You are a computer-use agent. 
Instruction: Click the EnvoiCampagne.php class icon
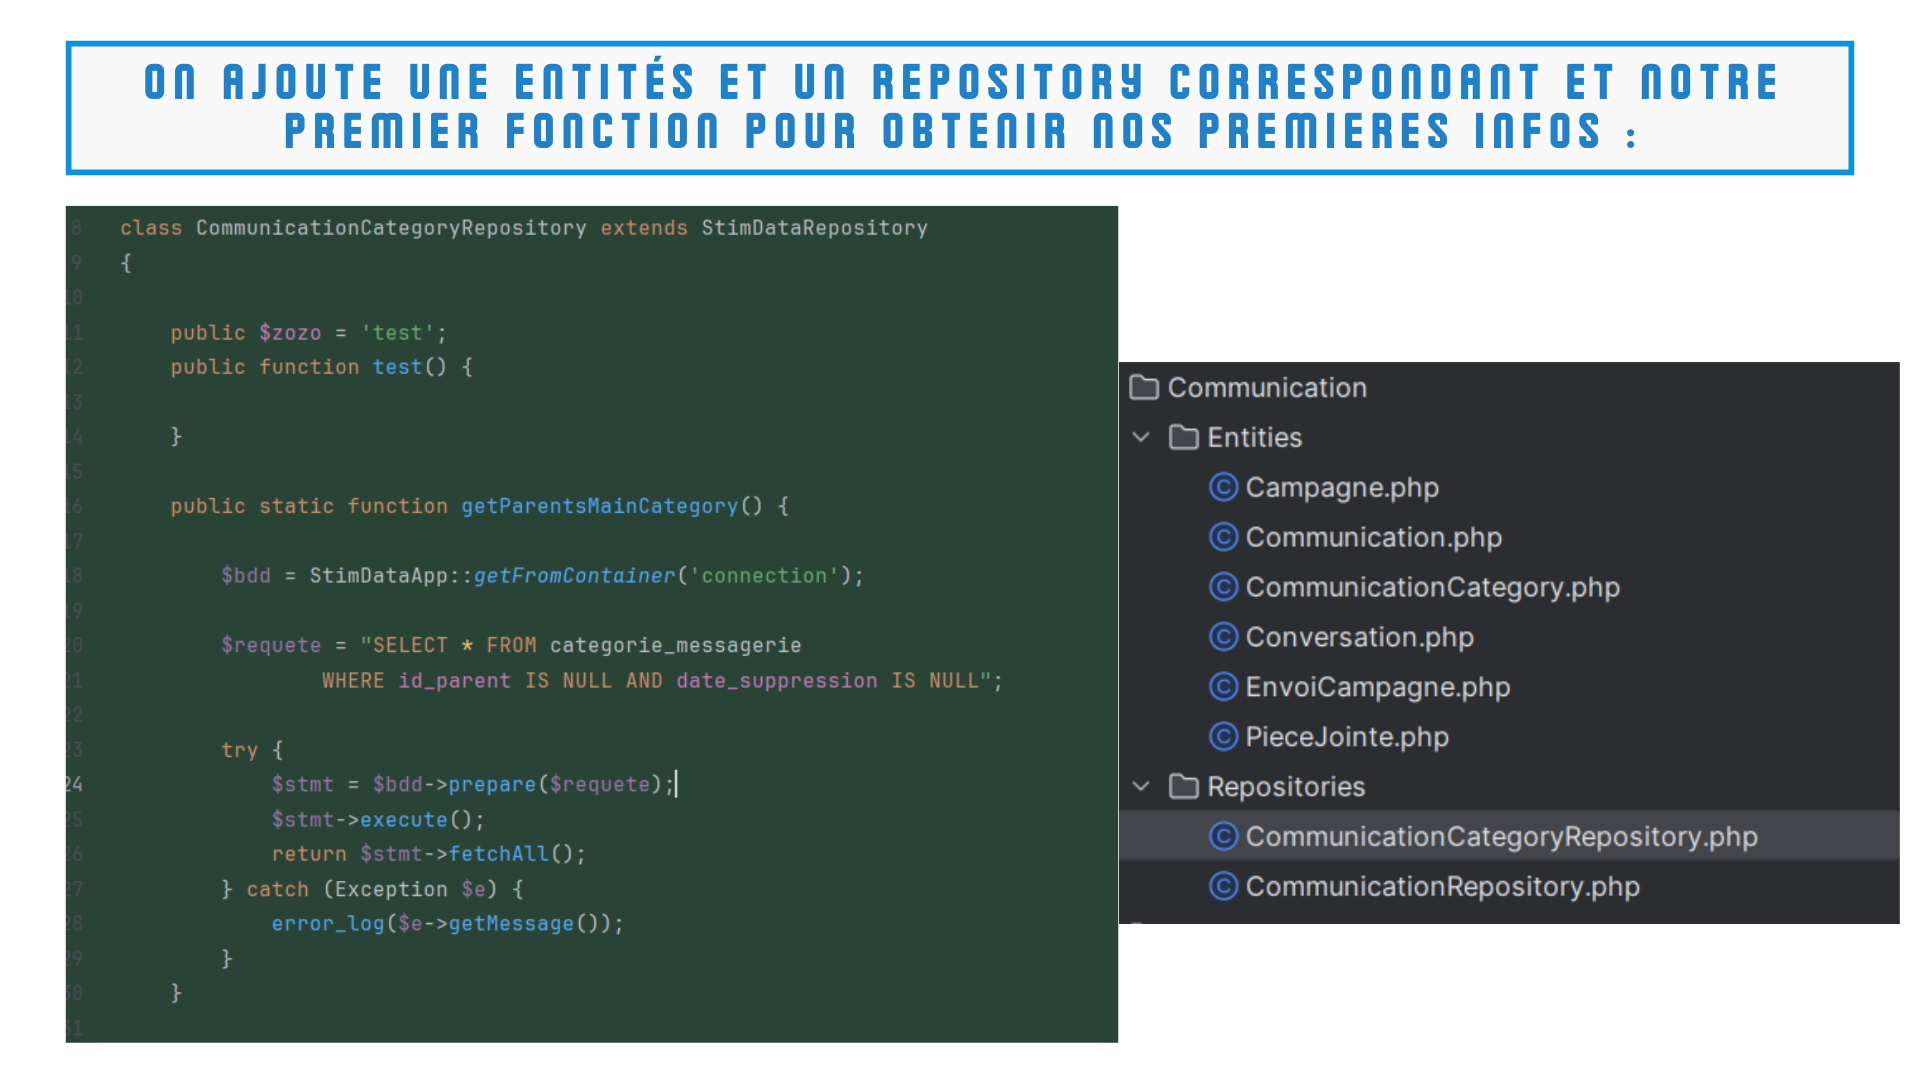coord(1223,687)
